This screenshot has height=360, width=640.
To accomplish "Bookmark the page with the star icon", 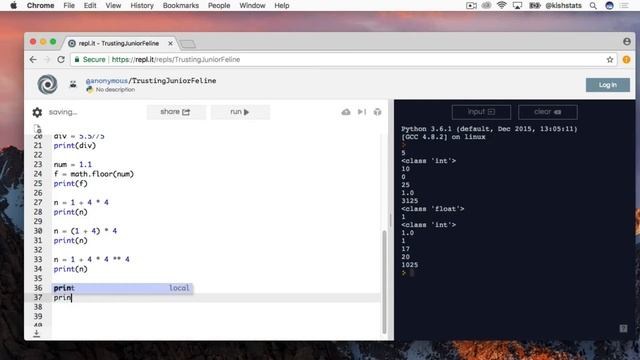I will pos(610,60).
